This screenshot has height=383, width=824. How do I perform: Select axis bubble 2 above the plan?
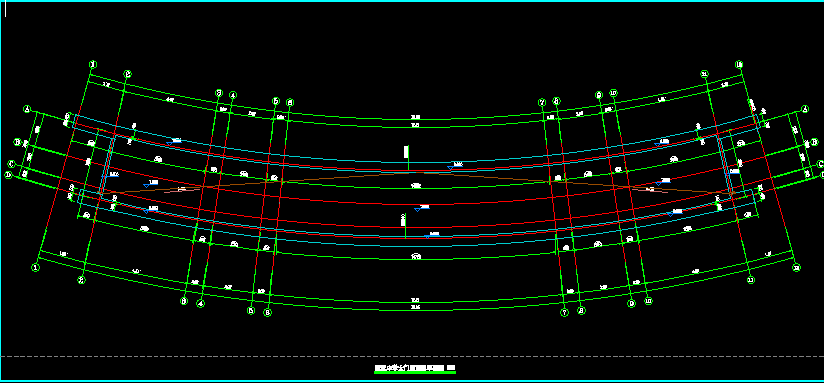127,74
